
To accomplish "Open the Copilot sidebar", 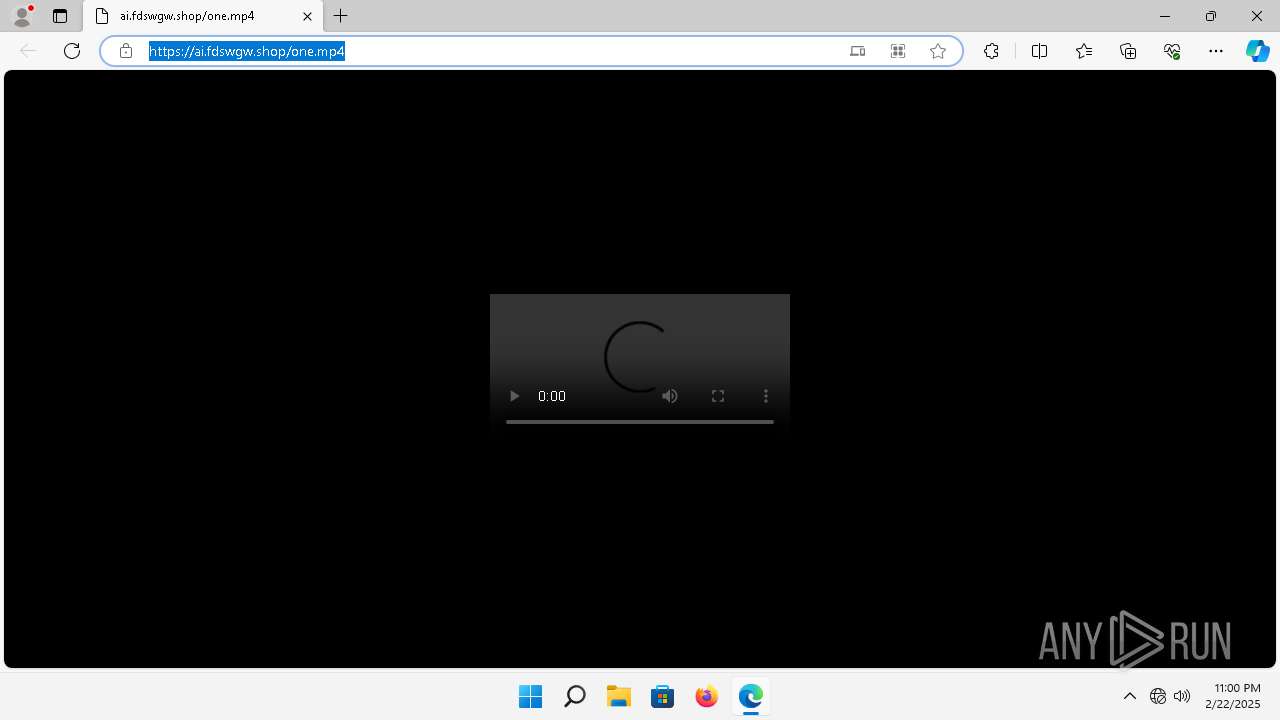I will click(1257, 51).
